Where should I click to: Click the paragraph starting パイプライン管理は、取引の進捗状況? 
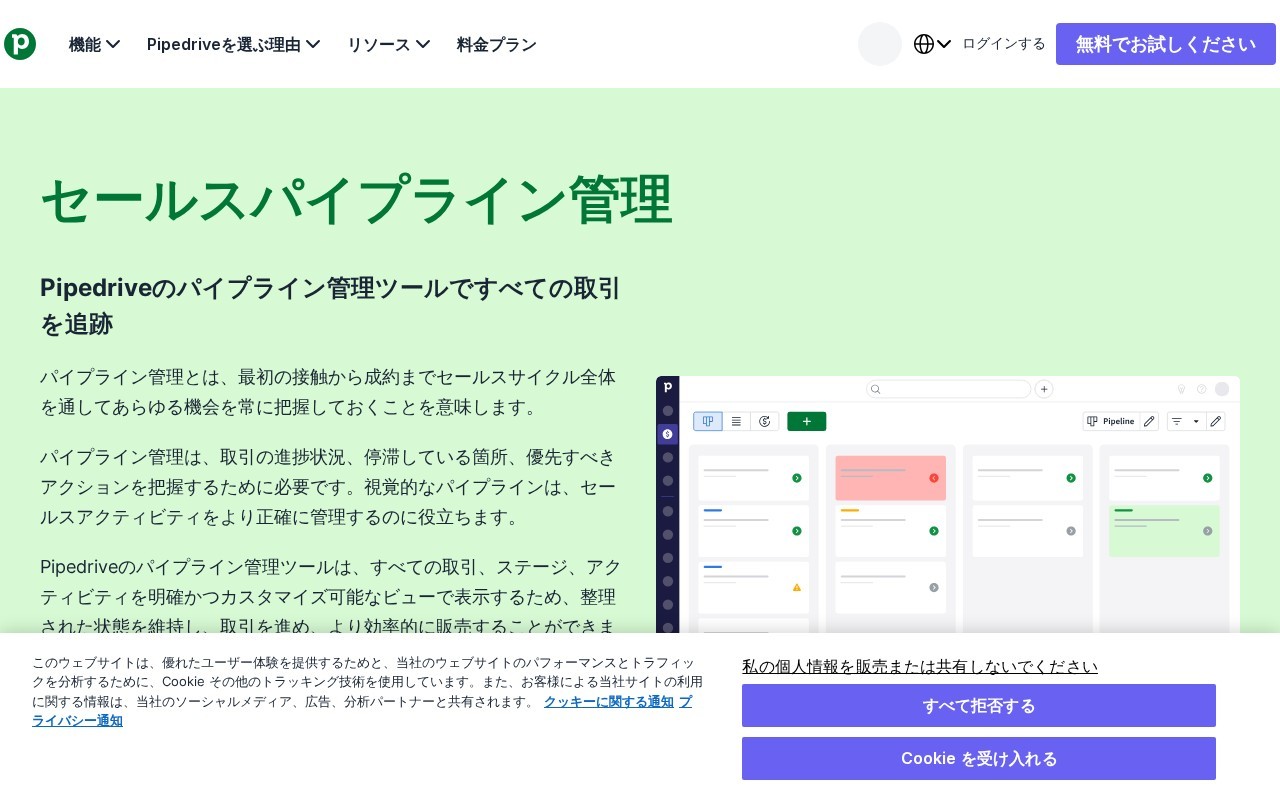pyautogui.click(x=328, y=487)
